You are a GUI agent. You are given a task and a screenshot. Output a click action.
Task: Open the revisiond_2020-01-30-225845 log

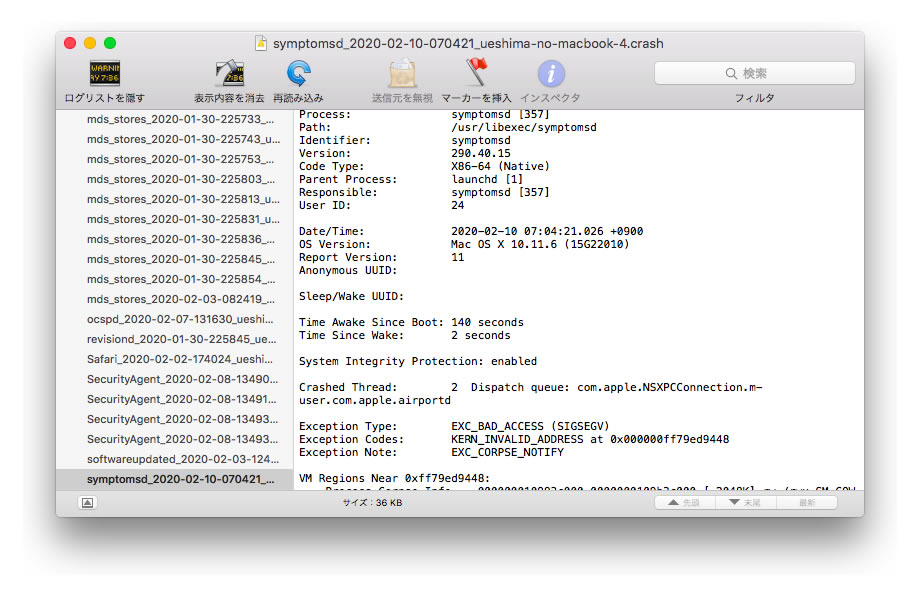pyautogui.click(x=175, y=339)
